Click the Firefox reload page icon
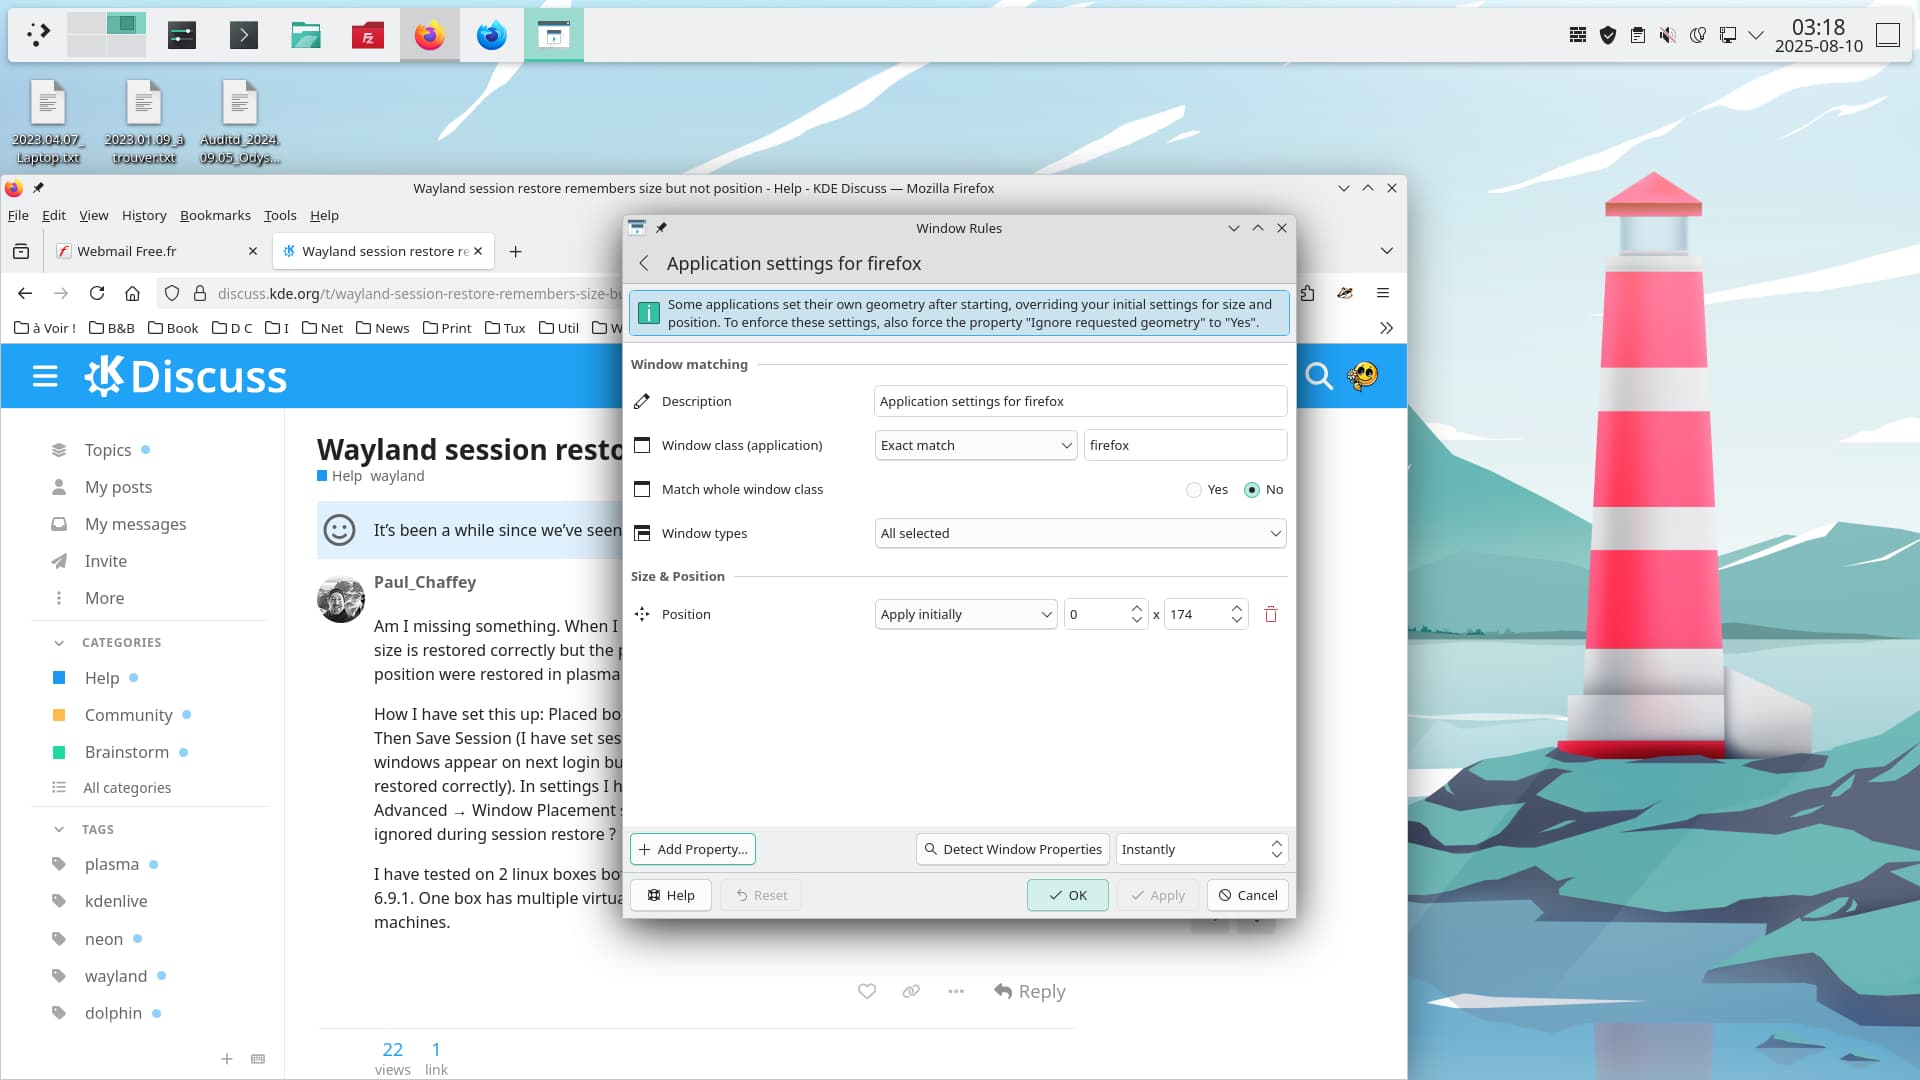Image resolution: width=1920 pixels, height=1080 pixels. (97, 293)
